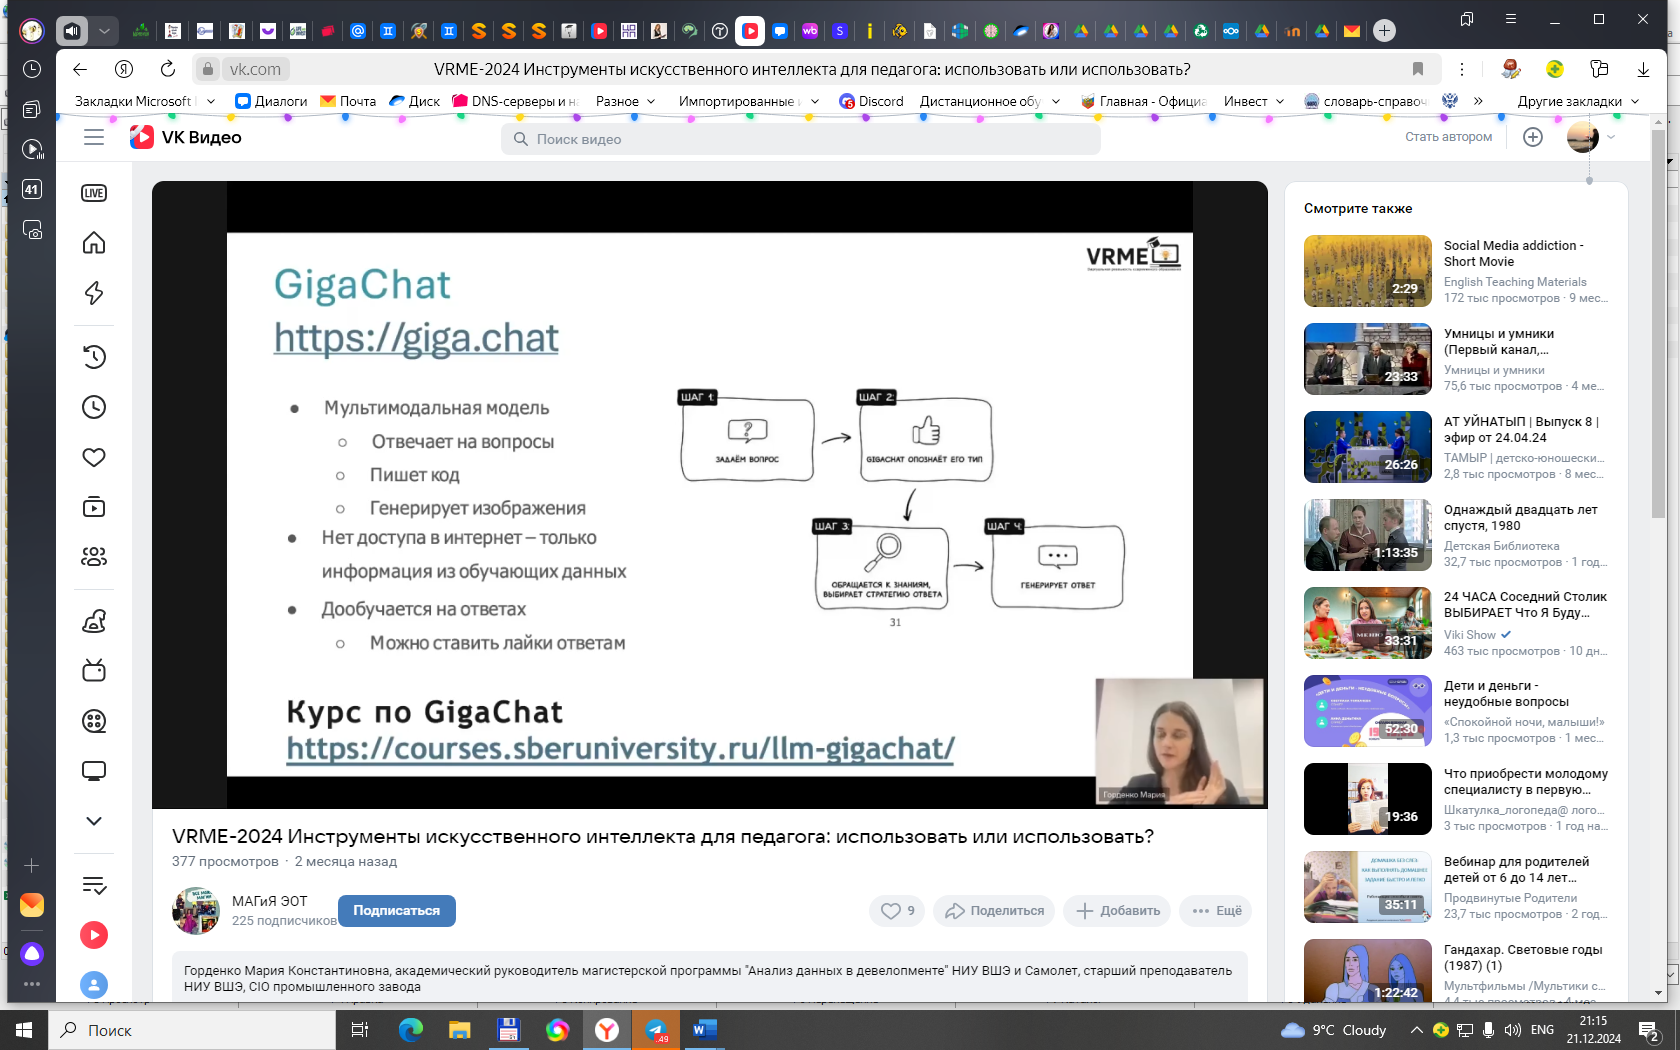Click the Поделиться share button

(994, 911)
